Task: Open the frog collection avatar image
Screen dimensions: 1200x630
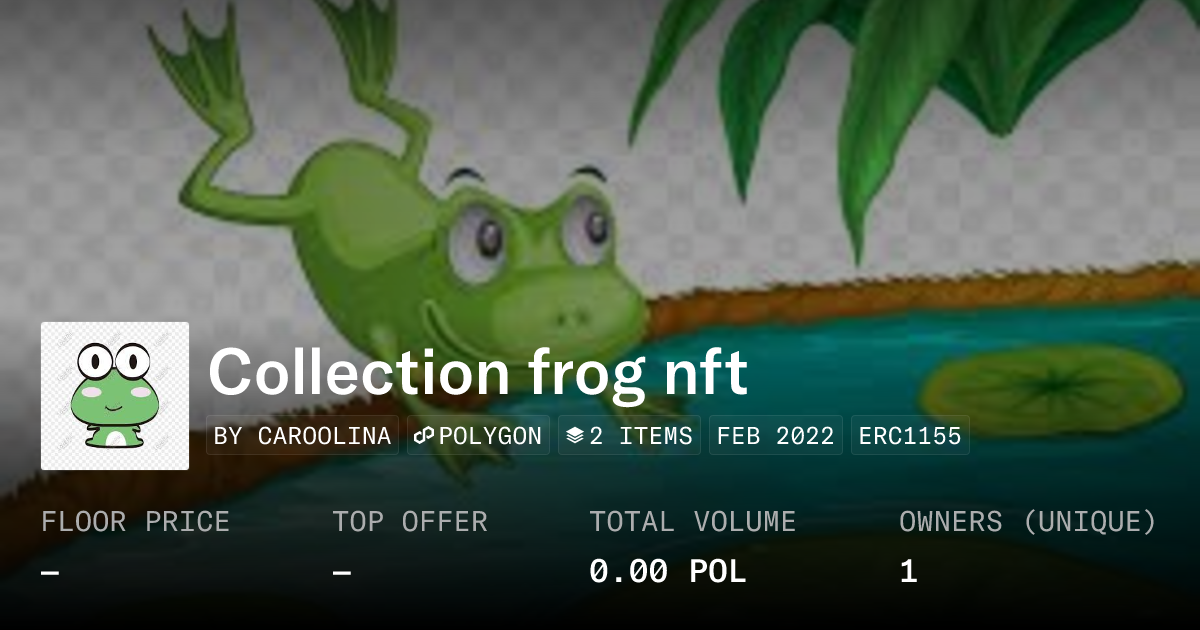Action: pyautogui.click(x=115, y=396)
